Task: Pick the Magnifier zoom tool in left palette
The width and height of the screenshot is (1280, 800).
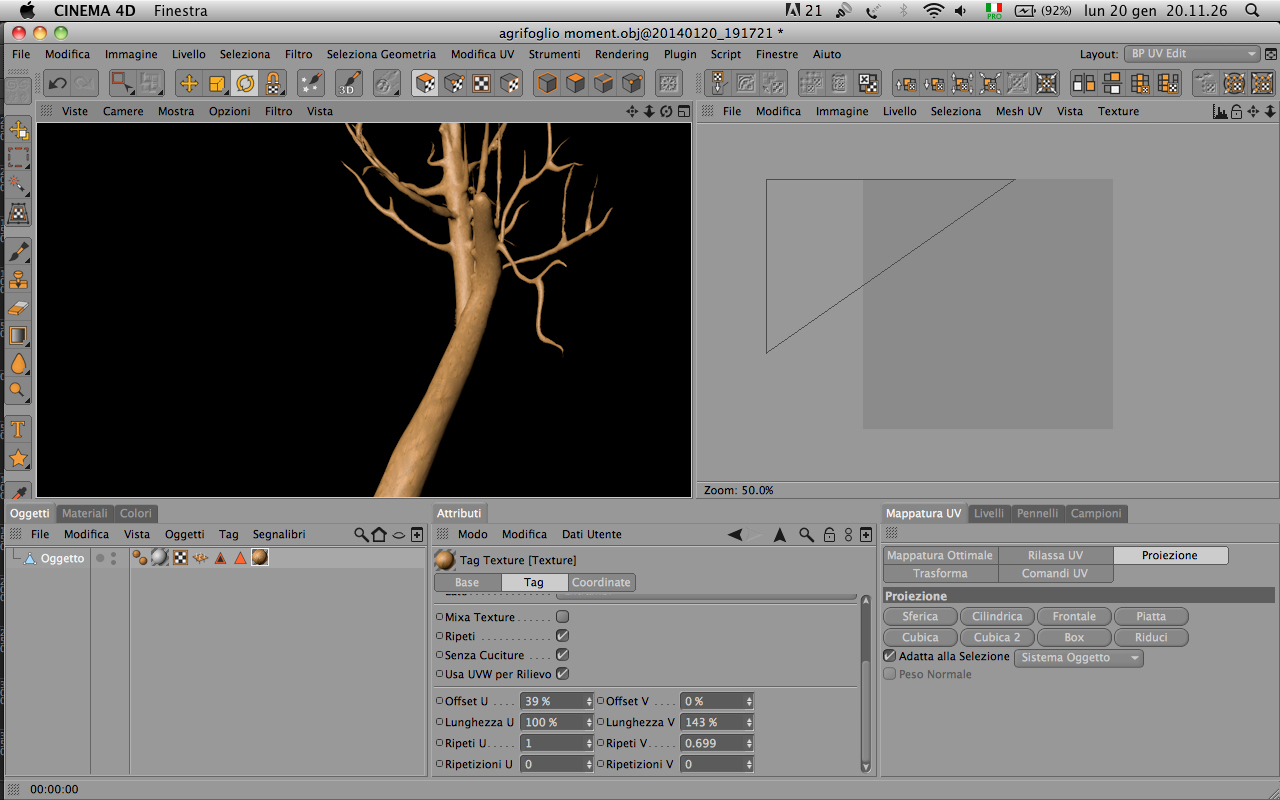Action: [18, 391]
